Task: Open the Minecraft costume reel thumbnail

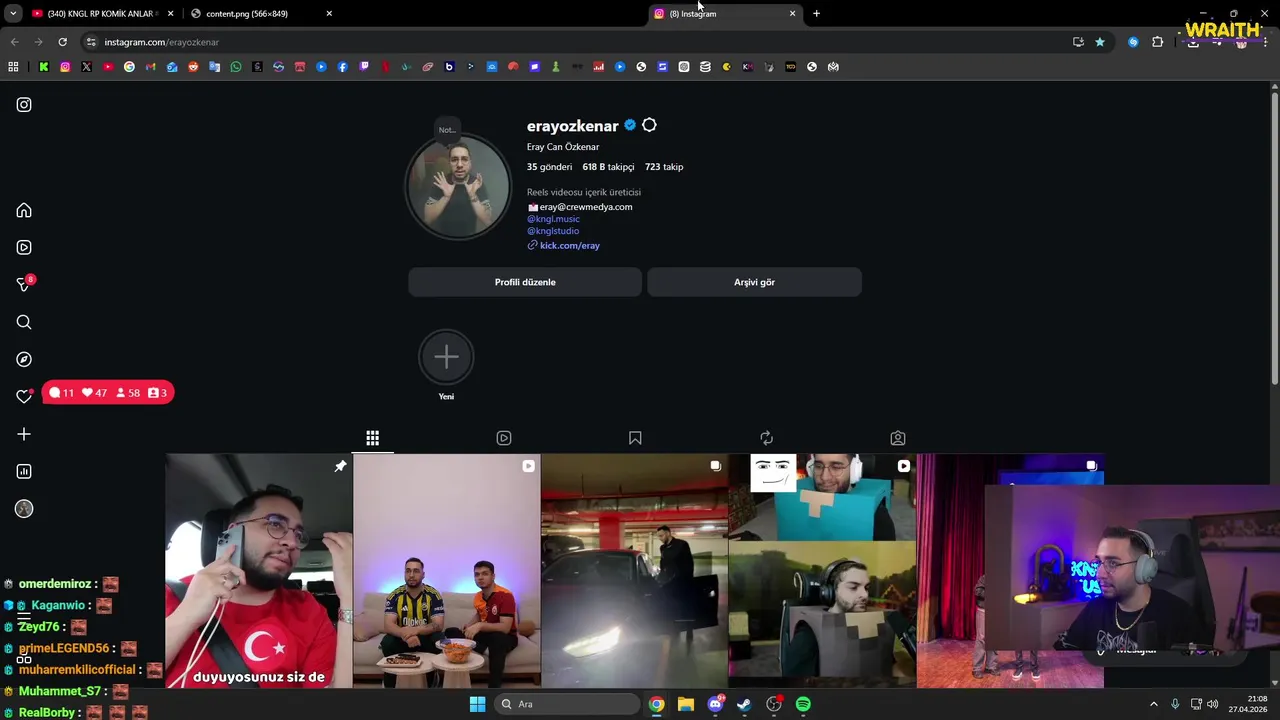Action: coord(823,571)
